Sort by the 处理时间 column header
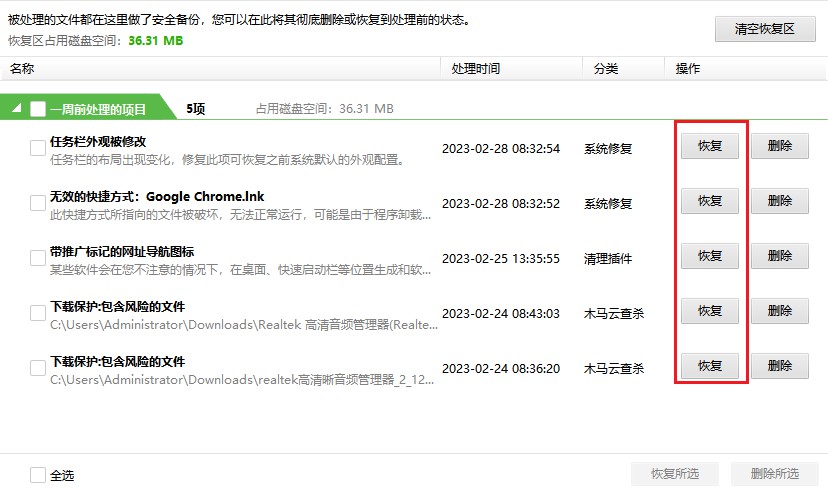Viewport: 828px width, 496px height. pos(476,69)
